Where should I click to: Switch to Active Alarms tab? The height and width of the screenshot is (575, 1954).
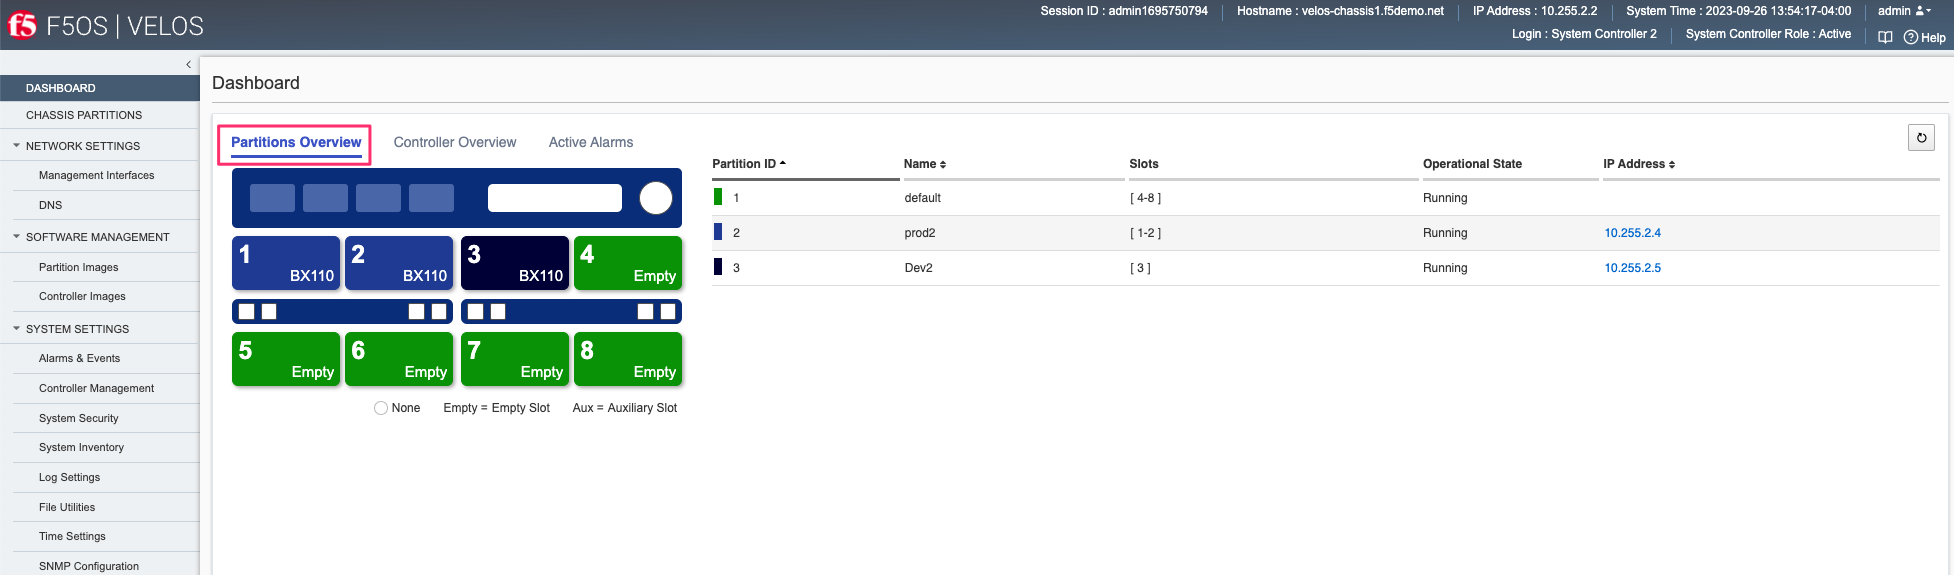[591, 142]
